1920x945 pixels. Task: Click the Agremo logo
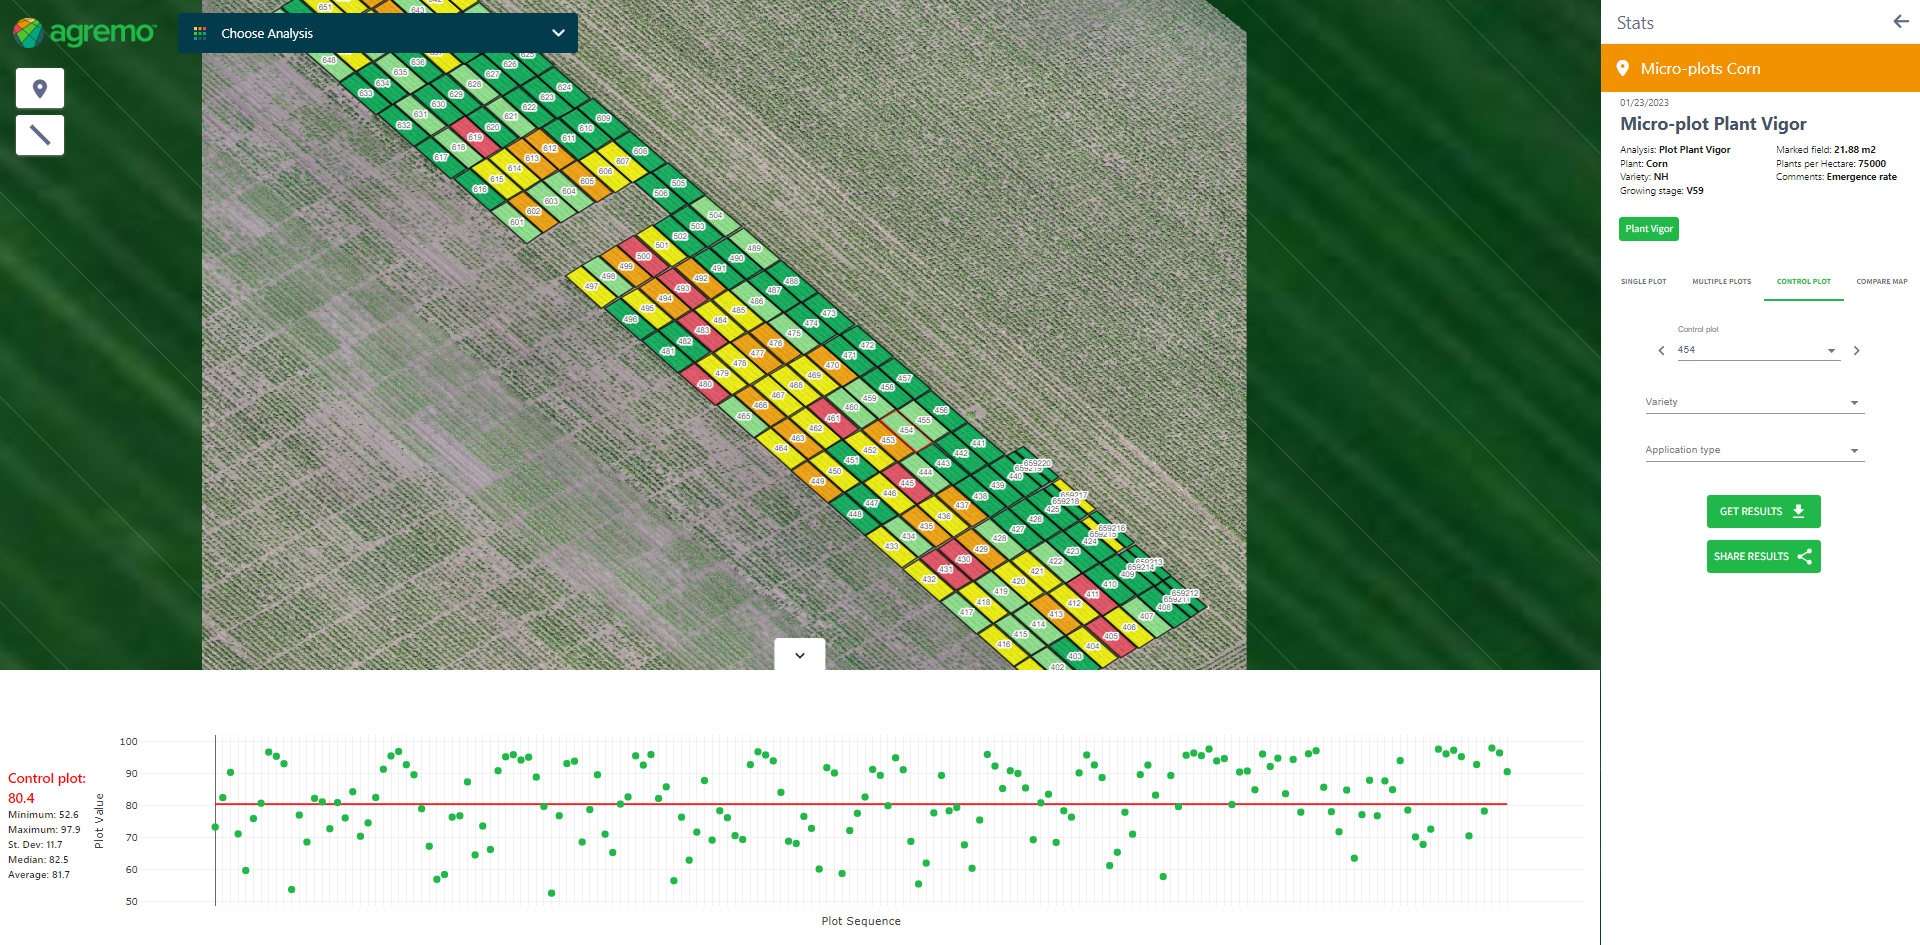pos(84,33)
